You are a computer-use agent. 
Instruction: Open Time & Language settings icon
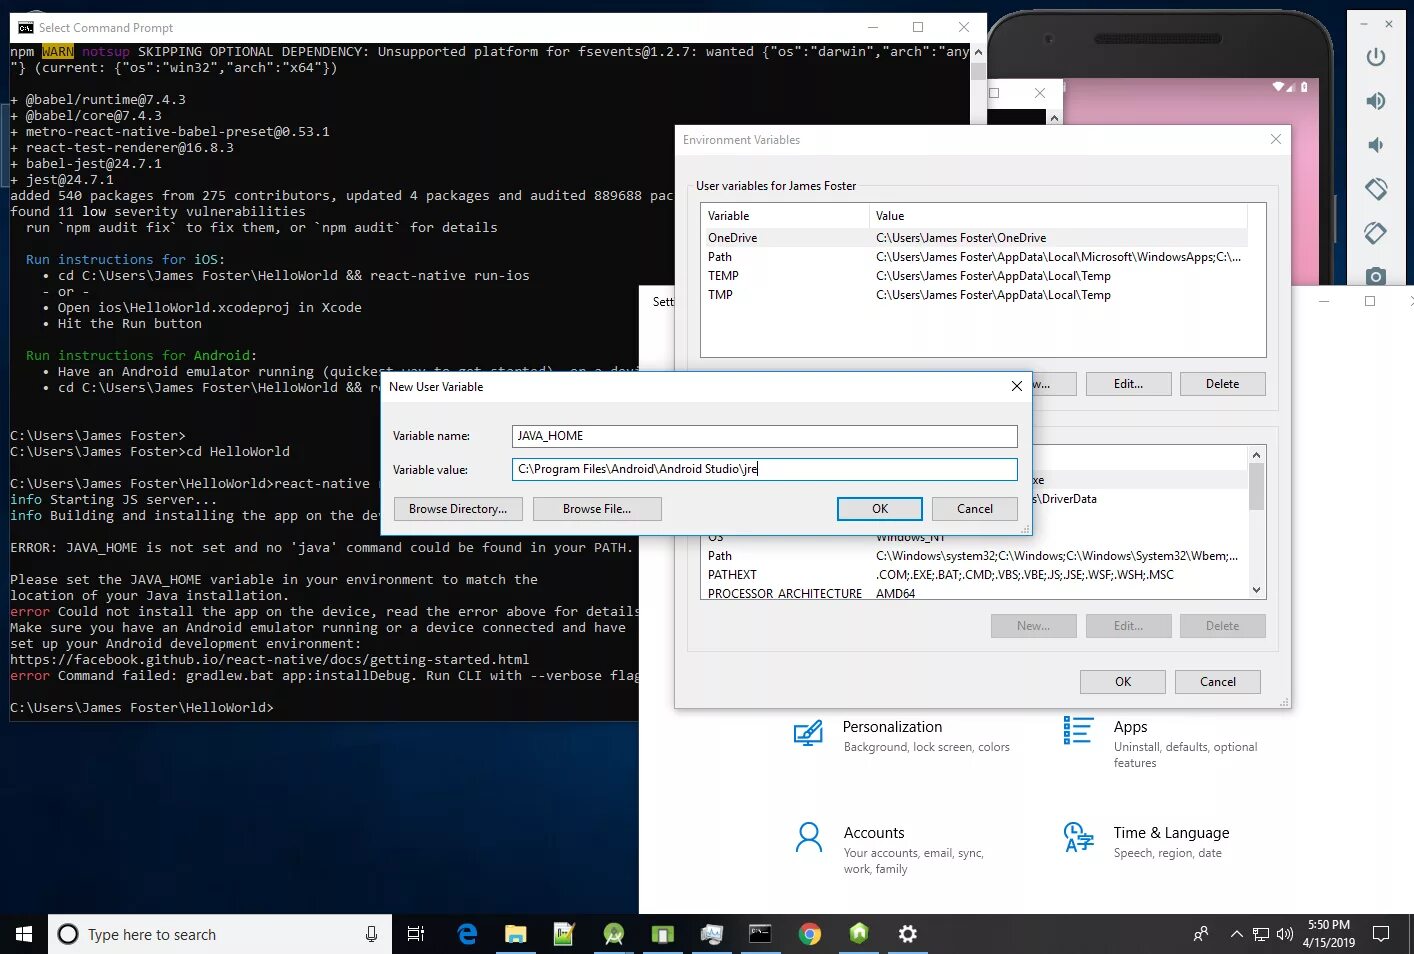[x=1078, y=837]
